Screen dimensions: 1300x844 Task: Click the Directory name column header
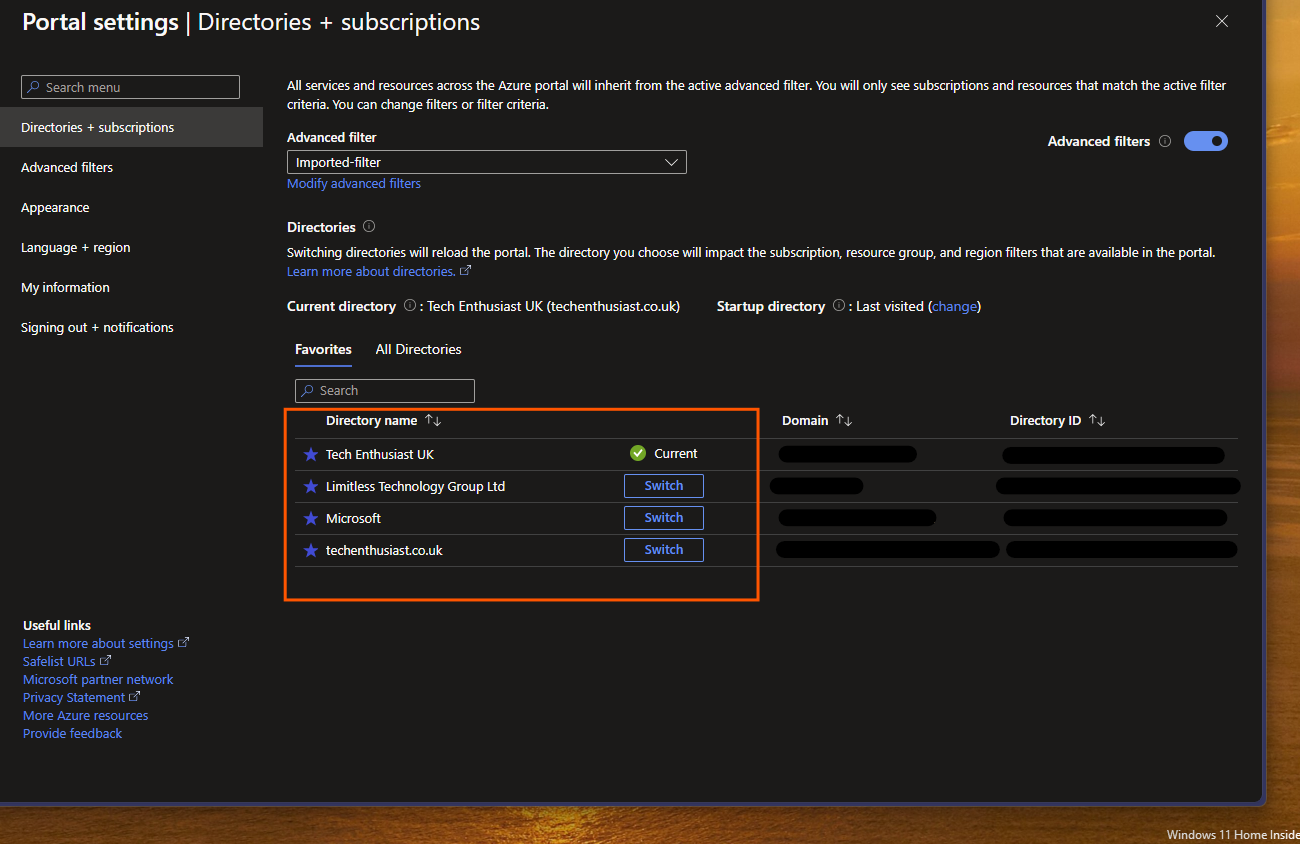372,421
